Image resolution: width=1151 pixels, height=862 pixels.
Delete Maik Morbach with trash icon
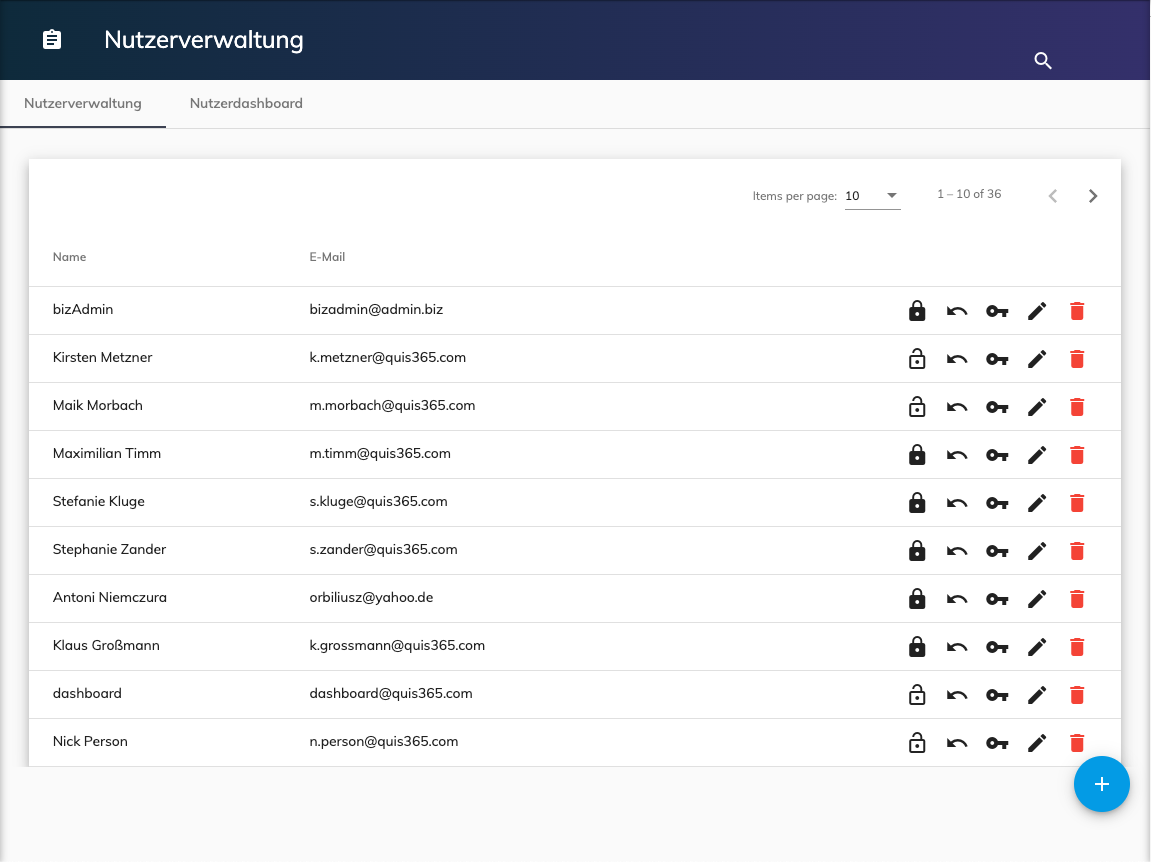pos(1077,408)
